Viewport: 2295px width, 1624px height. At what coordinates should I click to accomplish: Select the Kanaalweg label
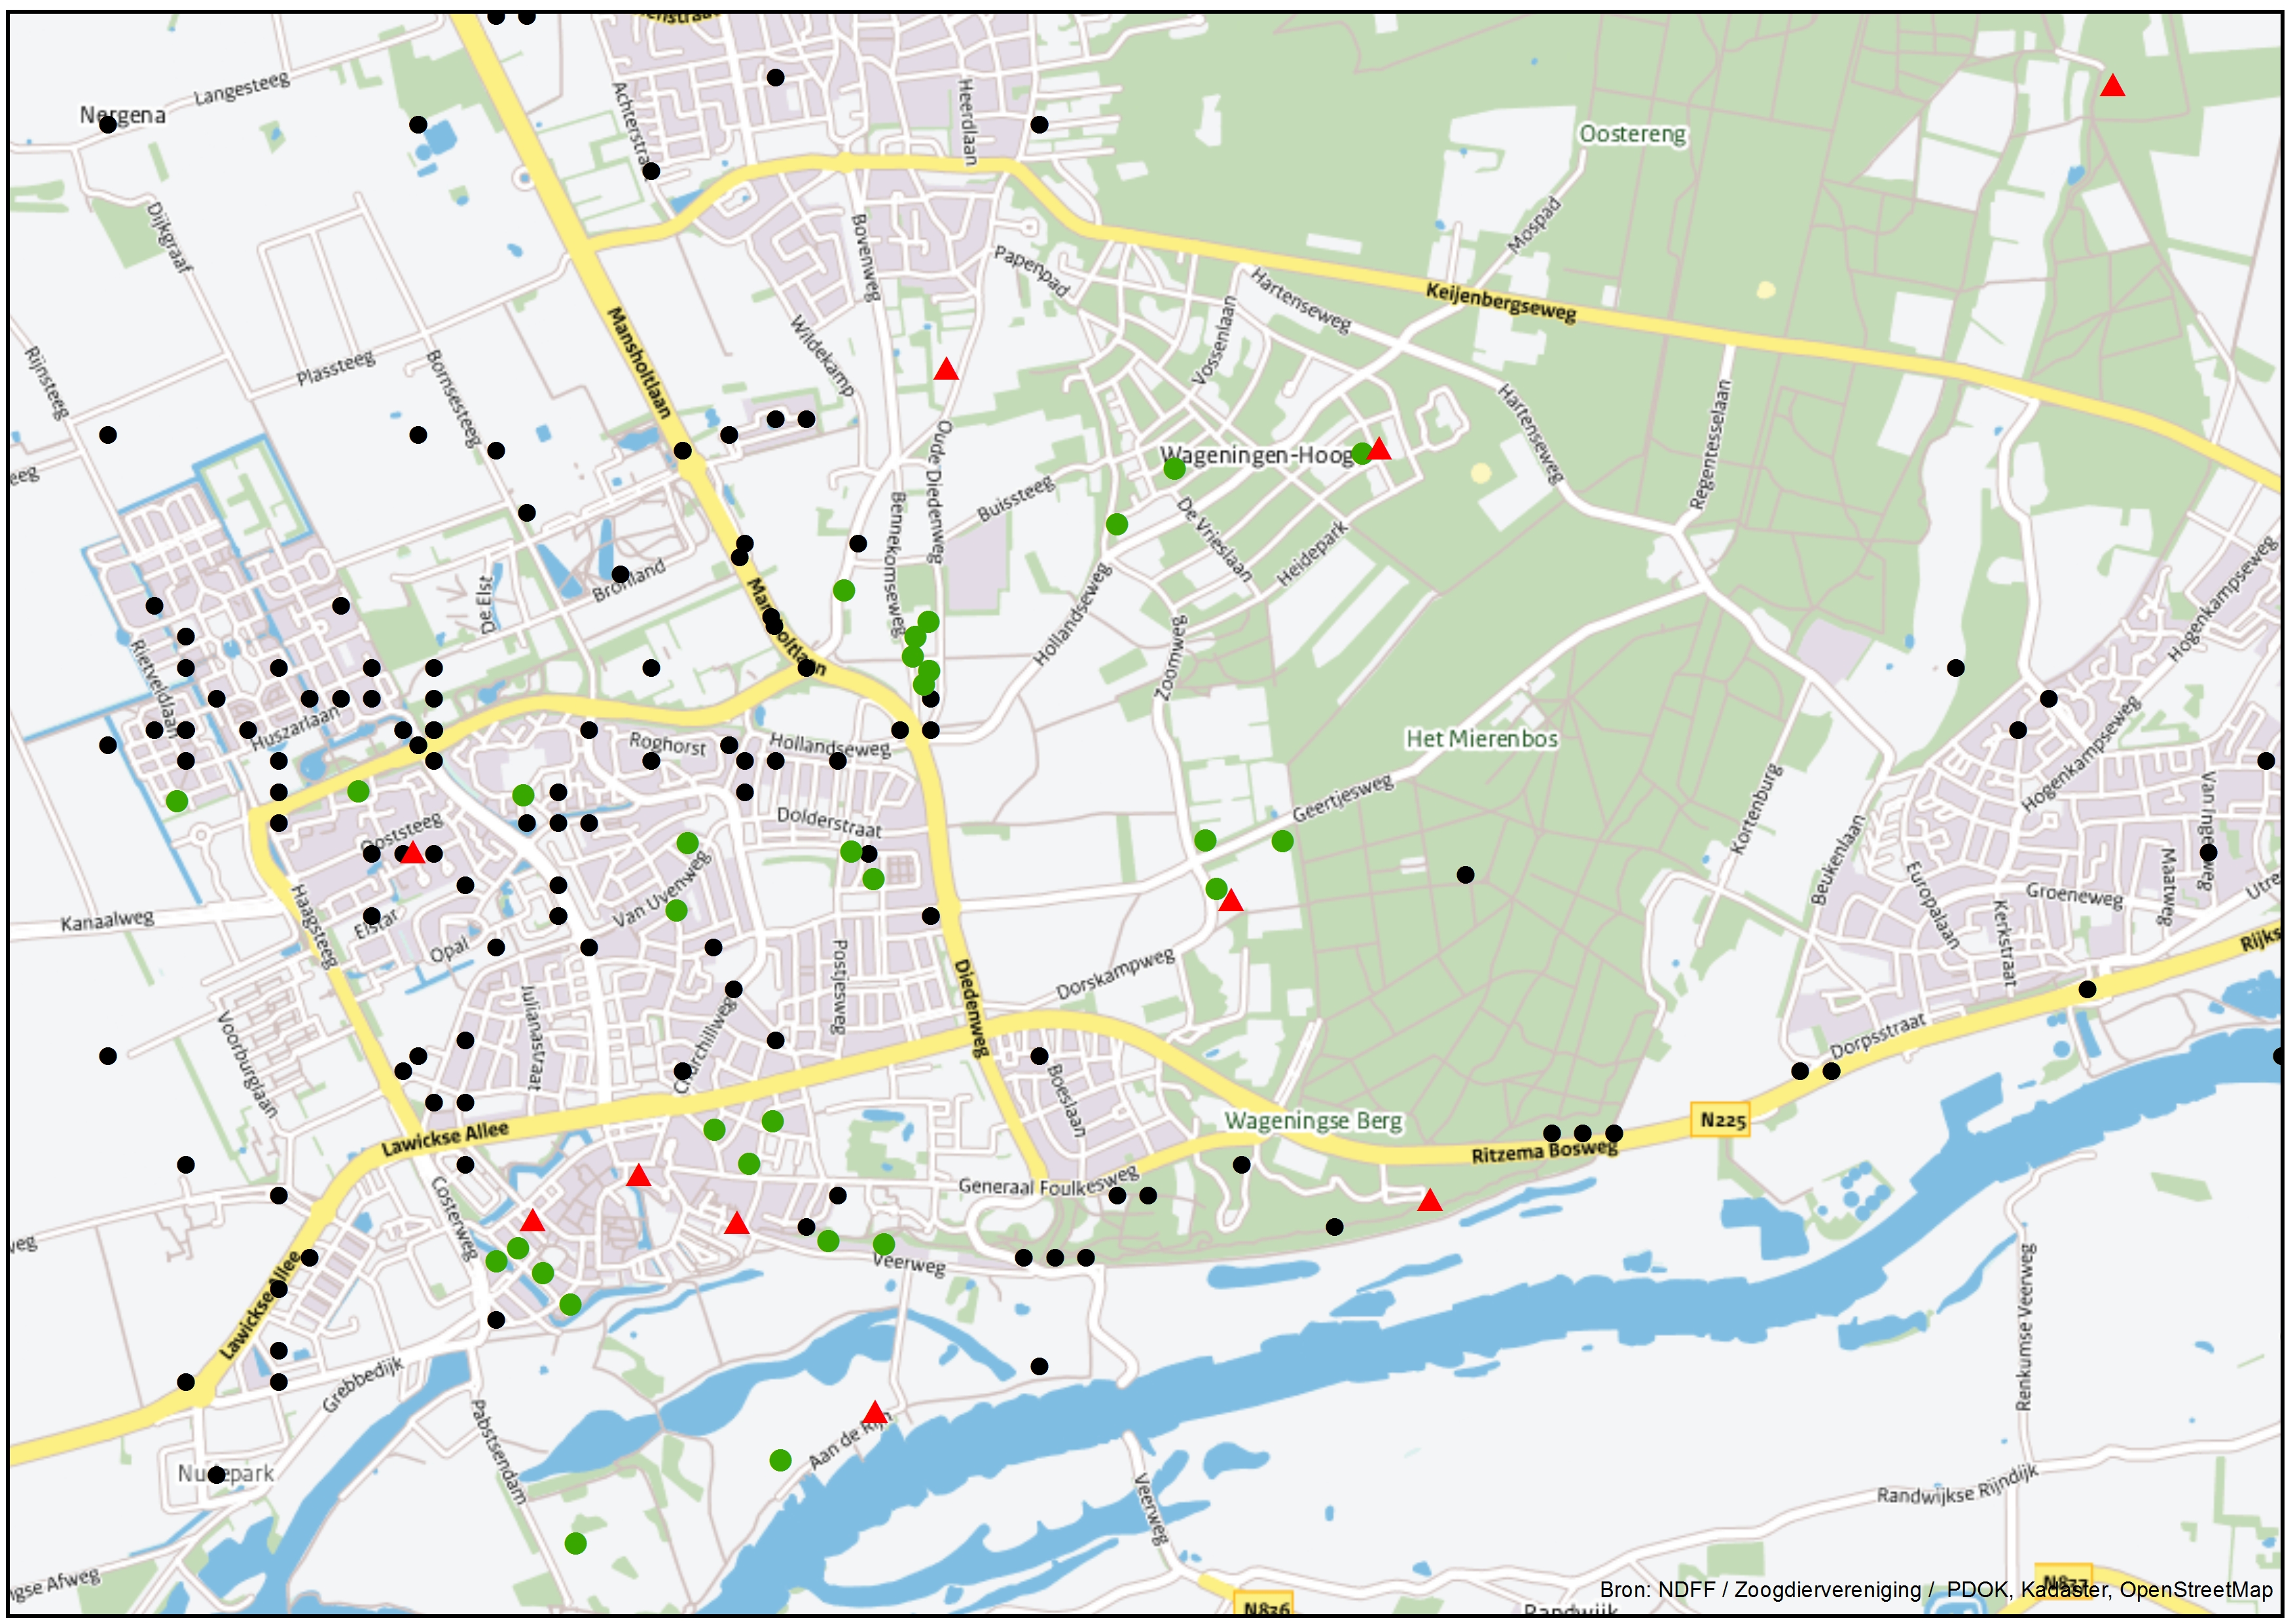coord(107,919)
